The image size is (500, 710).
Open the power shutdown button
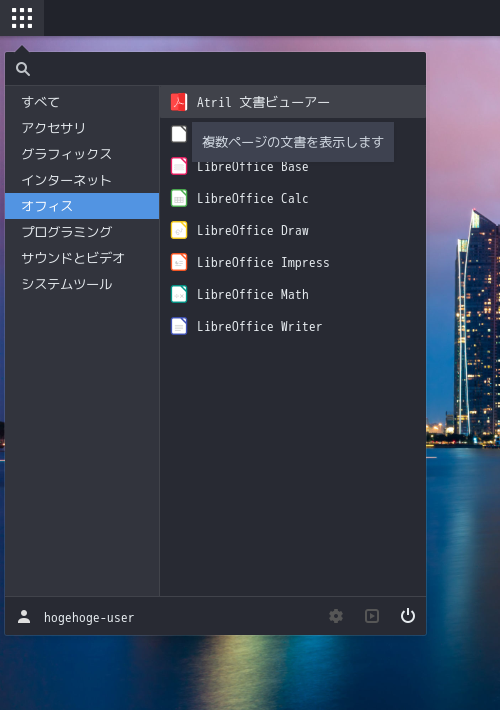point(408,616)
